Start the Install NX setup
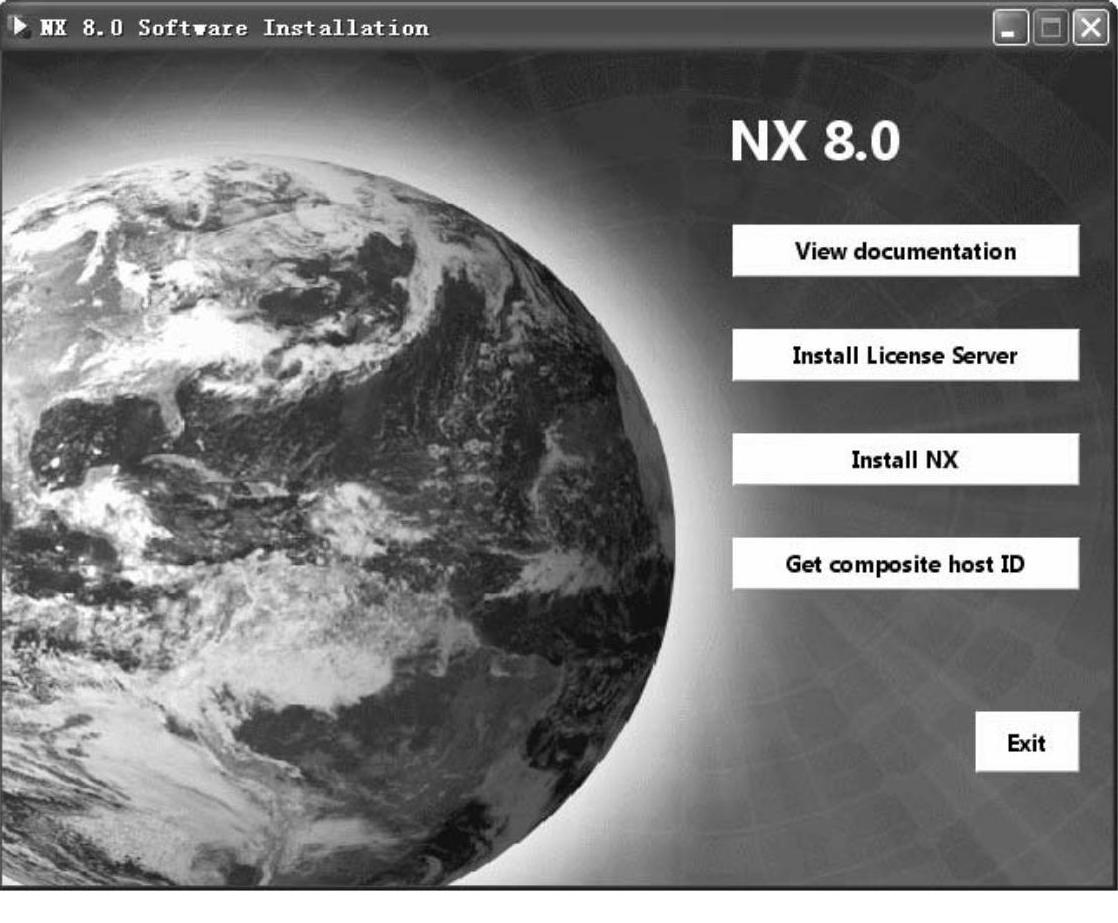The image size is (1118, 923). pyautogui.click(x=906, y=459)
